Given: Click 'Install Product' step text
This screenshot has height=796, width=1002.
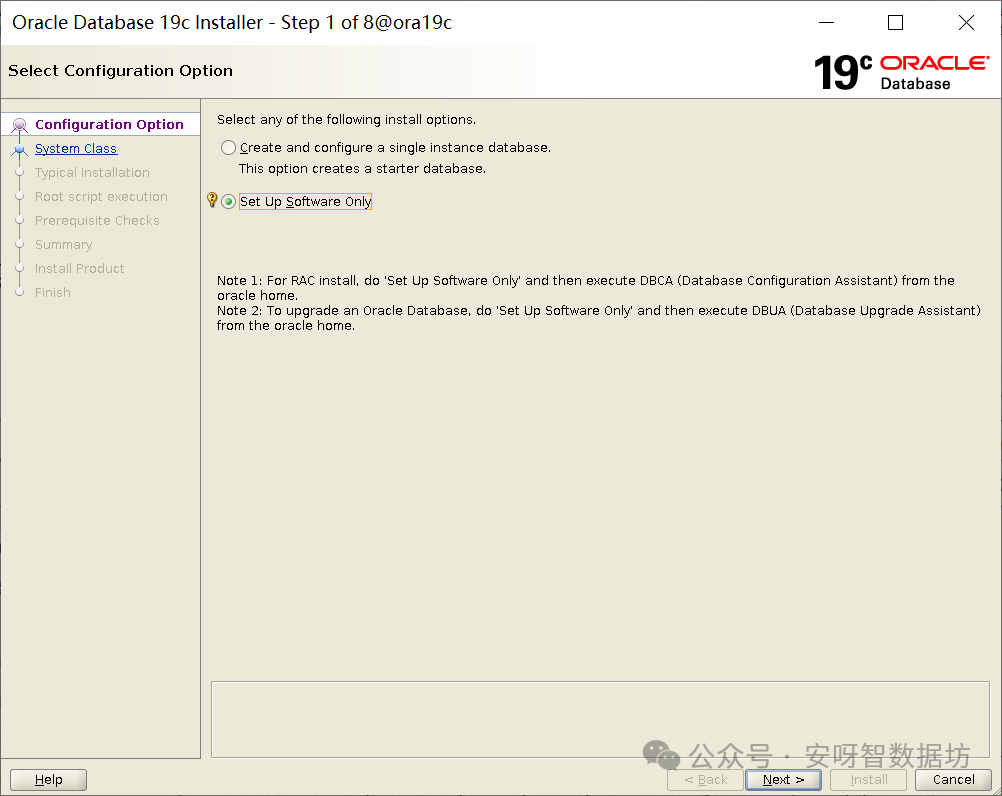Looking at the screenshot, I should point(79,268).
